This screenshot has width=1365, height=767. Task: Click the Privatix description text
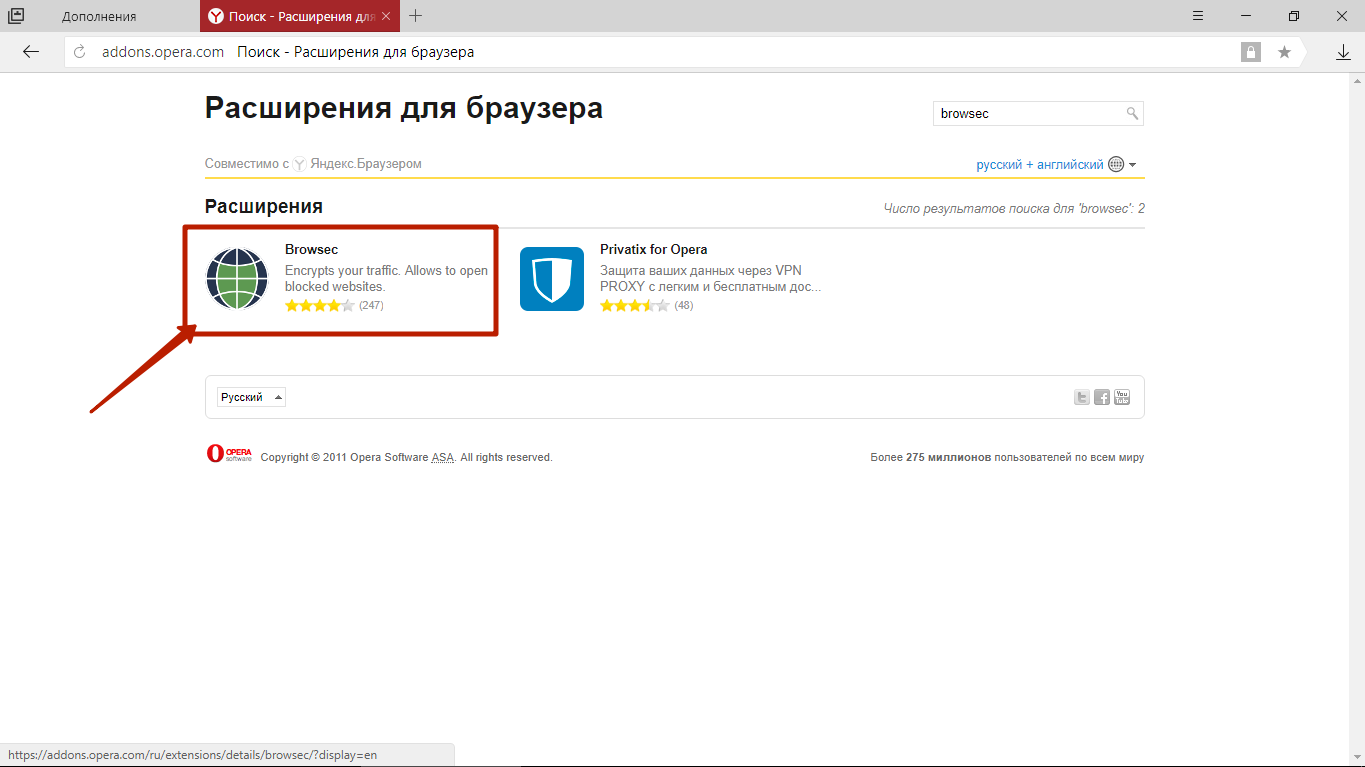tap(710, 278)
